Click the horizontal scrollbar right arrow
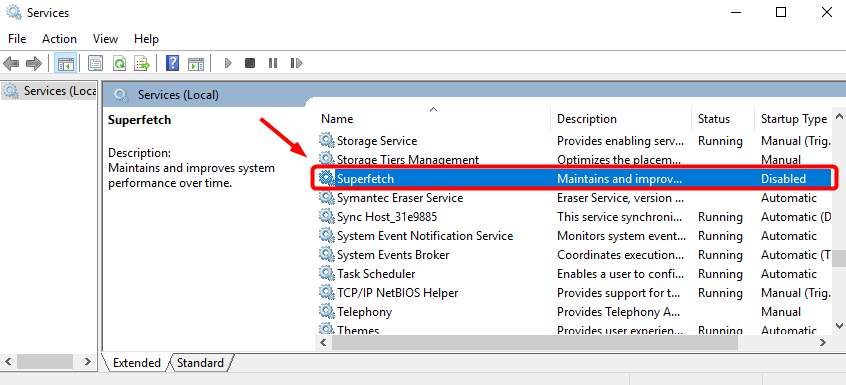Image resolution: width=846 pixels, height=385 pixels. tap(823, 342)
